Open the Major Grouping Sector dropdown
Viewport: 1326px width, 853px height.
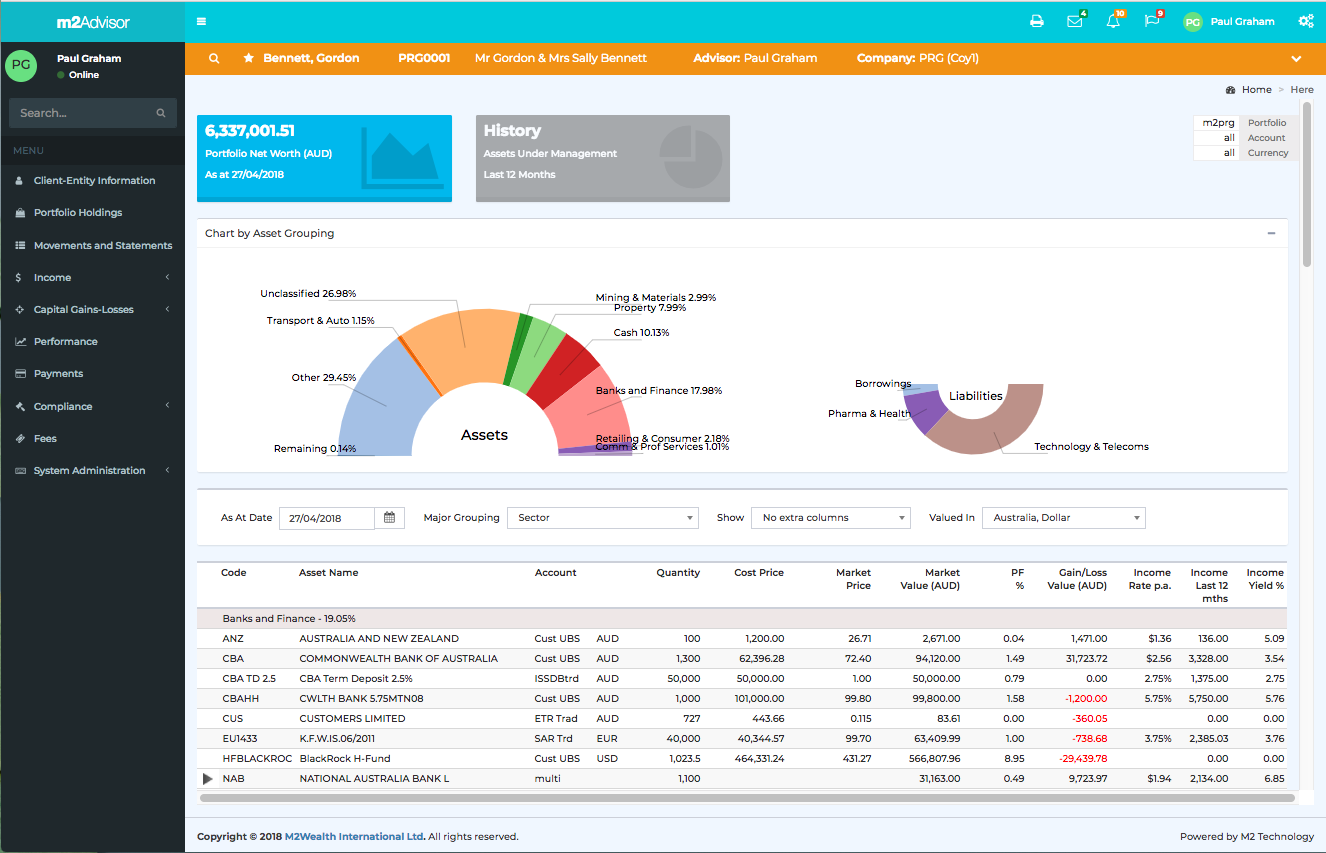(602, 518)
